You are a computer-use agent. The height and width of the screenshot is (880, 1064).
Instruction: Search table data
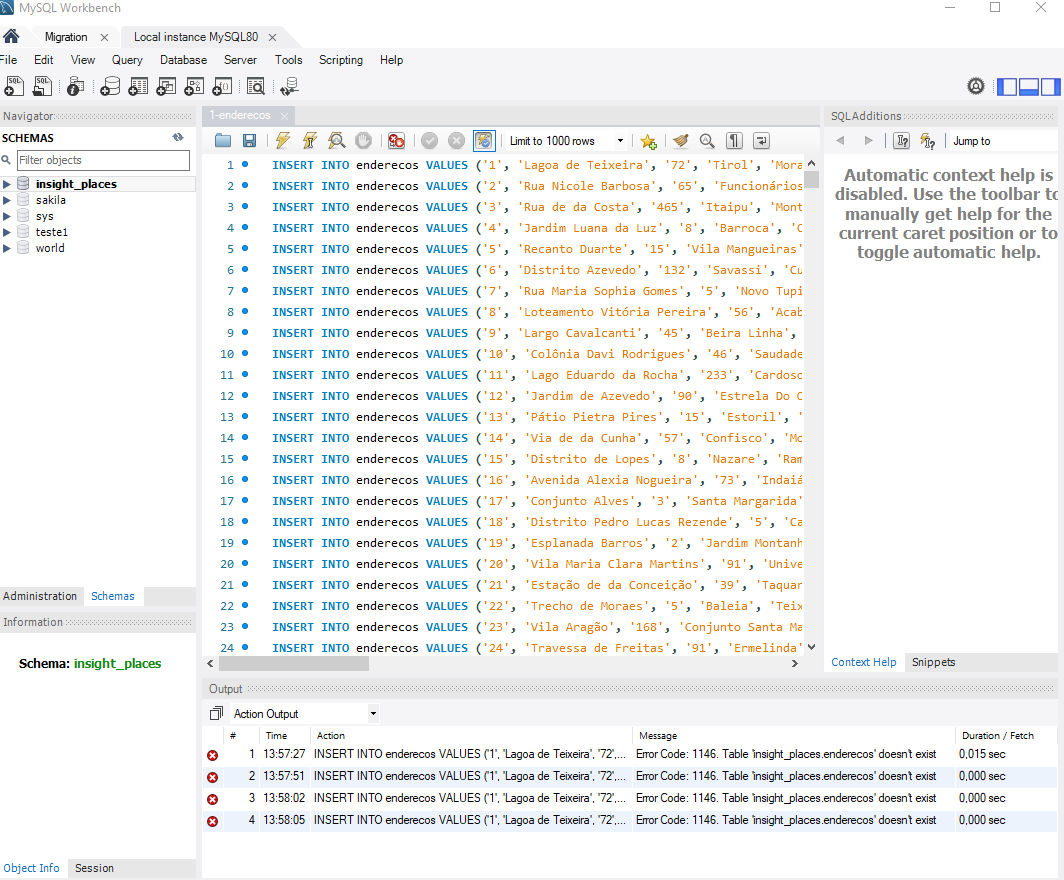pos(256,86)
